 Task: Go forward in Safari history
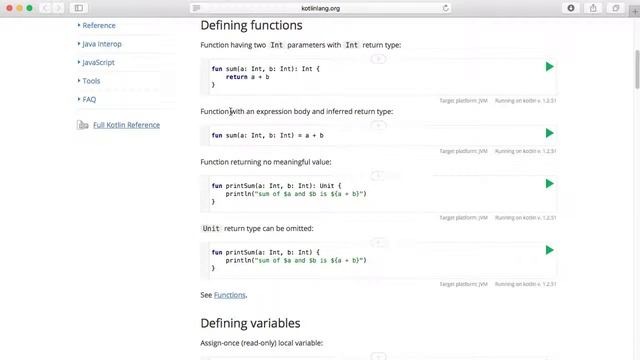click(58, 8)
